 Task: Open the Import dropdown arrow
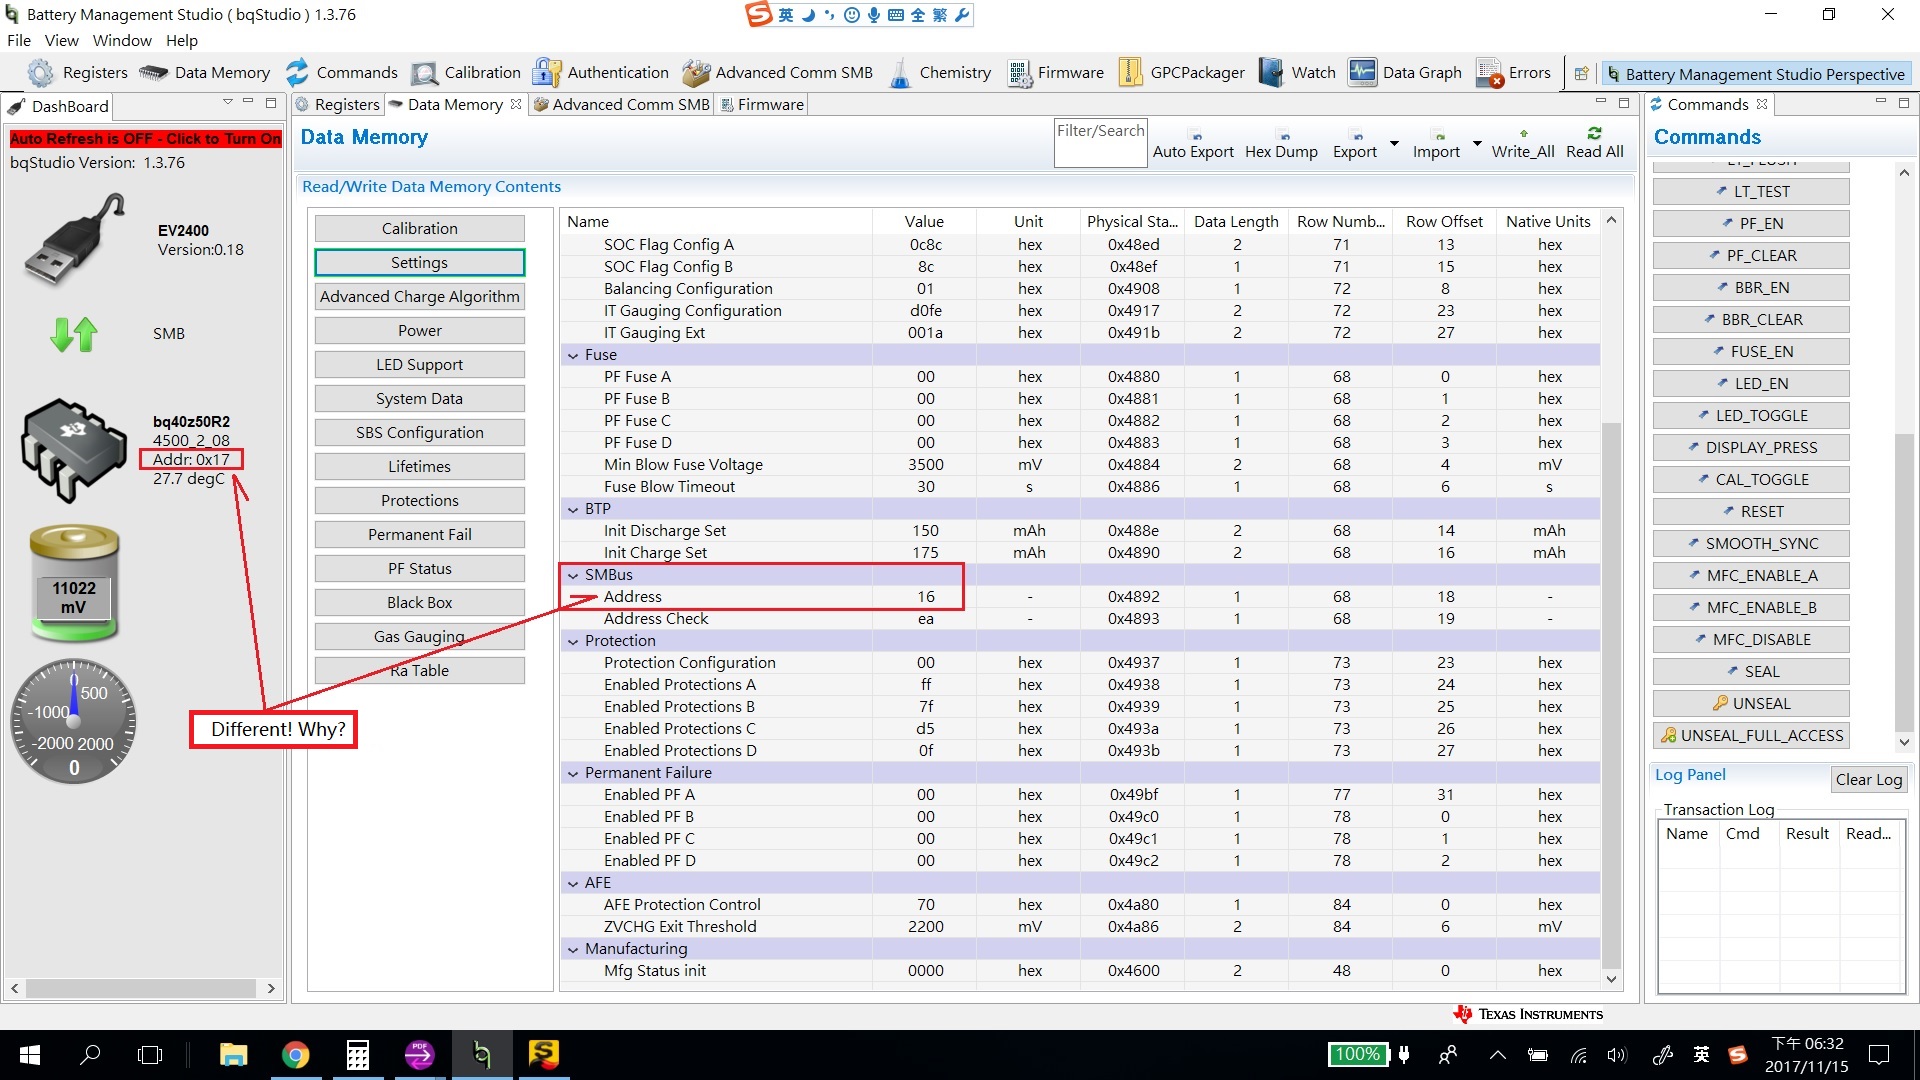(x=1477, y=143)
